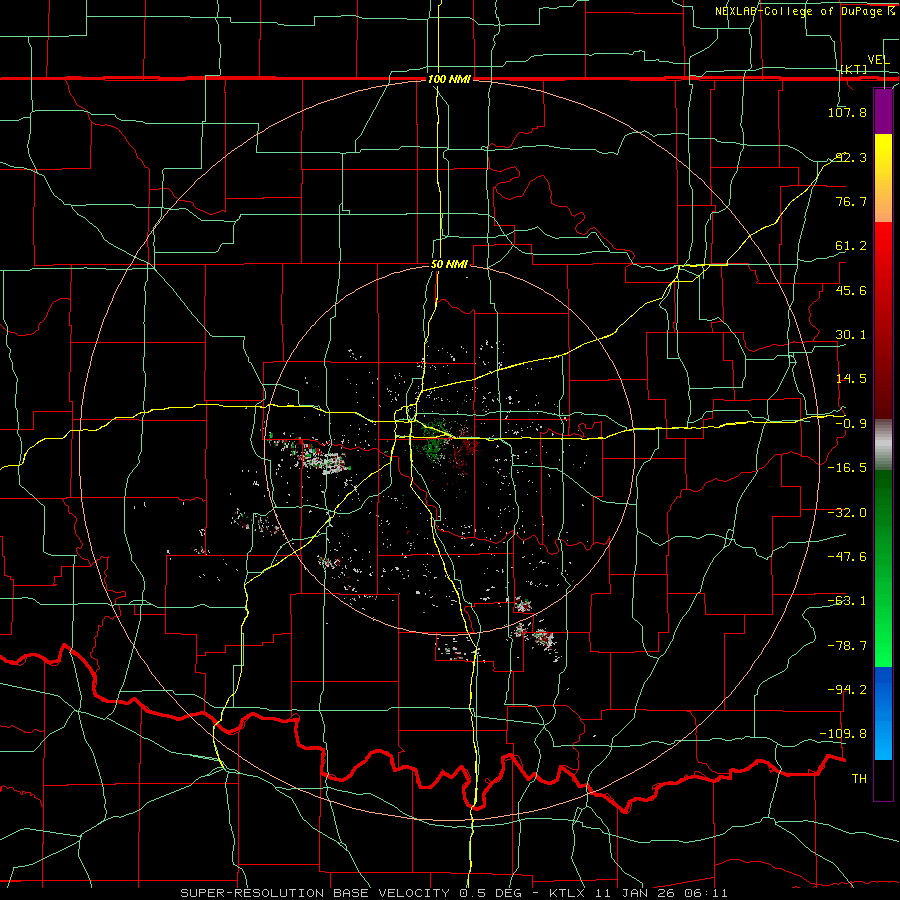This screenshot has height=900, width=900.
Task: Pick the green inbound segment of color bar
Action: 883,568
